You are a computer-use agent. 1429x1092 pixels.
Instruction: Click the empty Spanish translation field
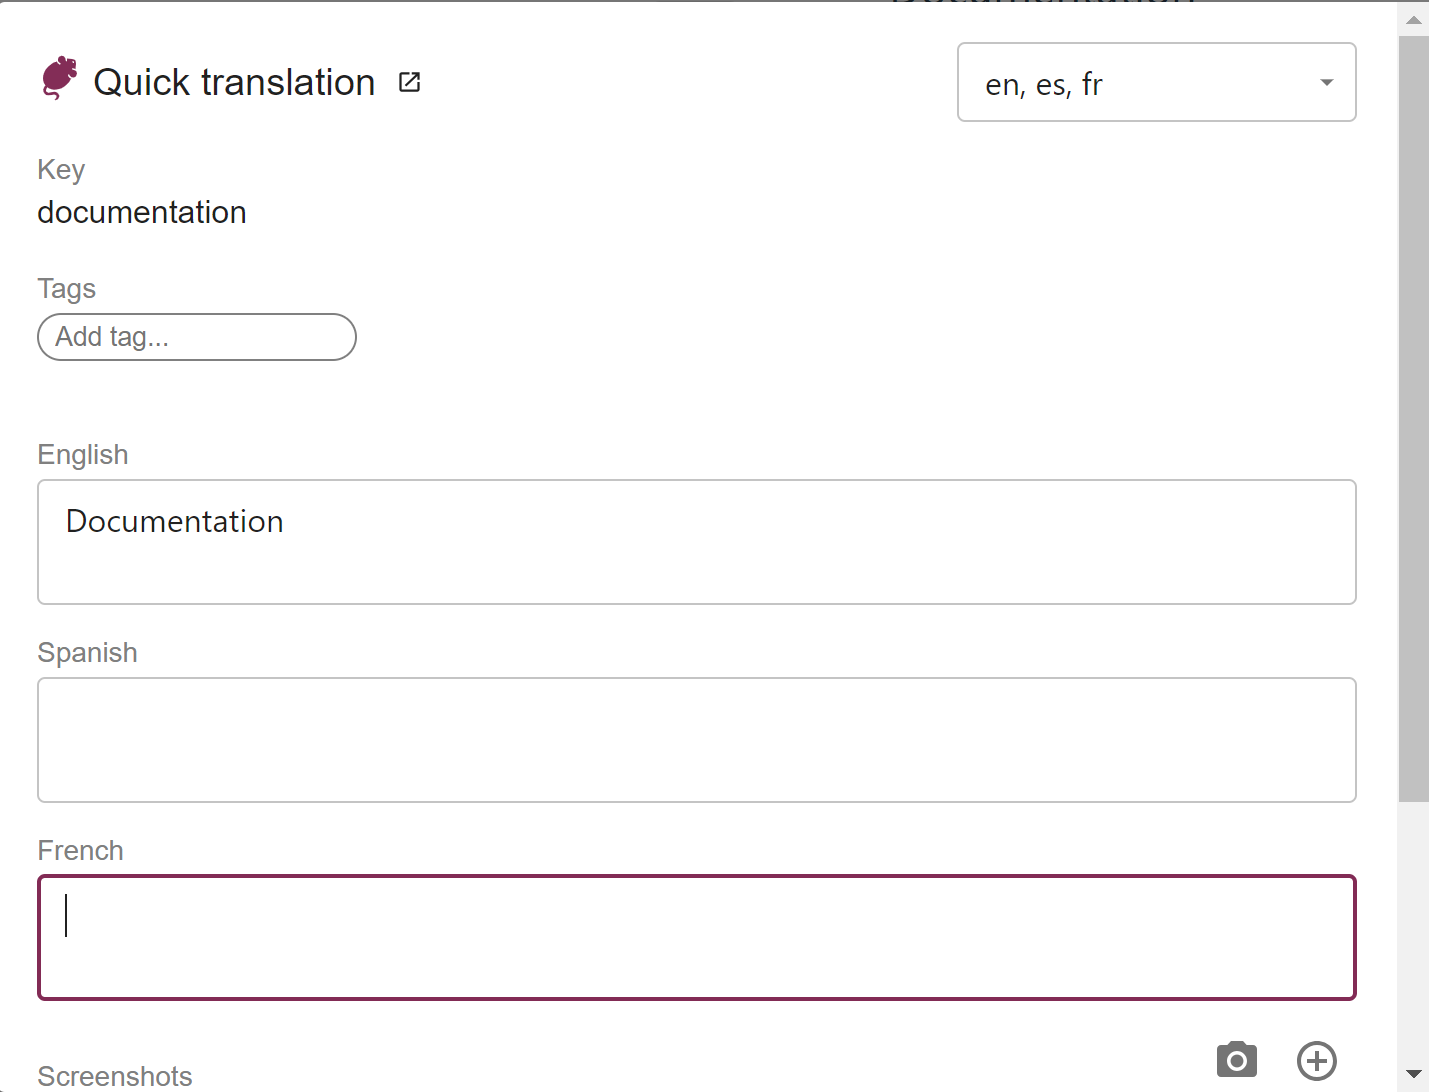pyautogui.click(x=696, y=740)
